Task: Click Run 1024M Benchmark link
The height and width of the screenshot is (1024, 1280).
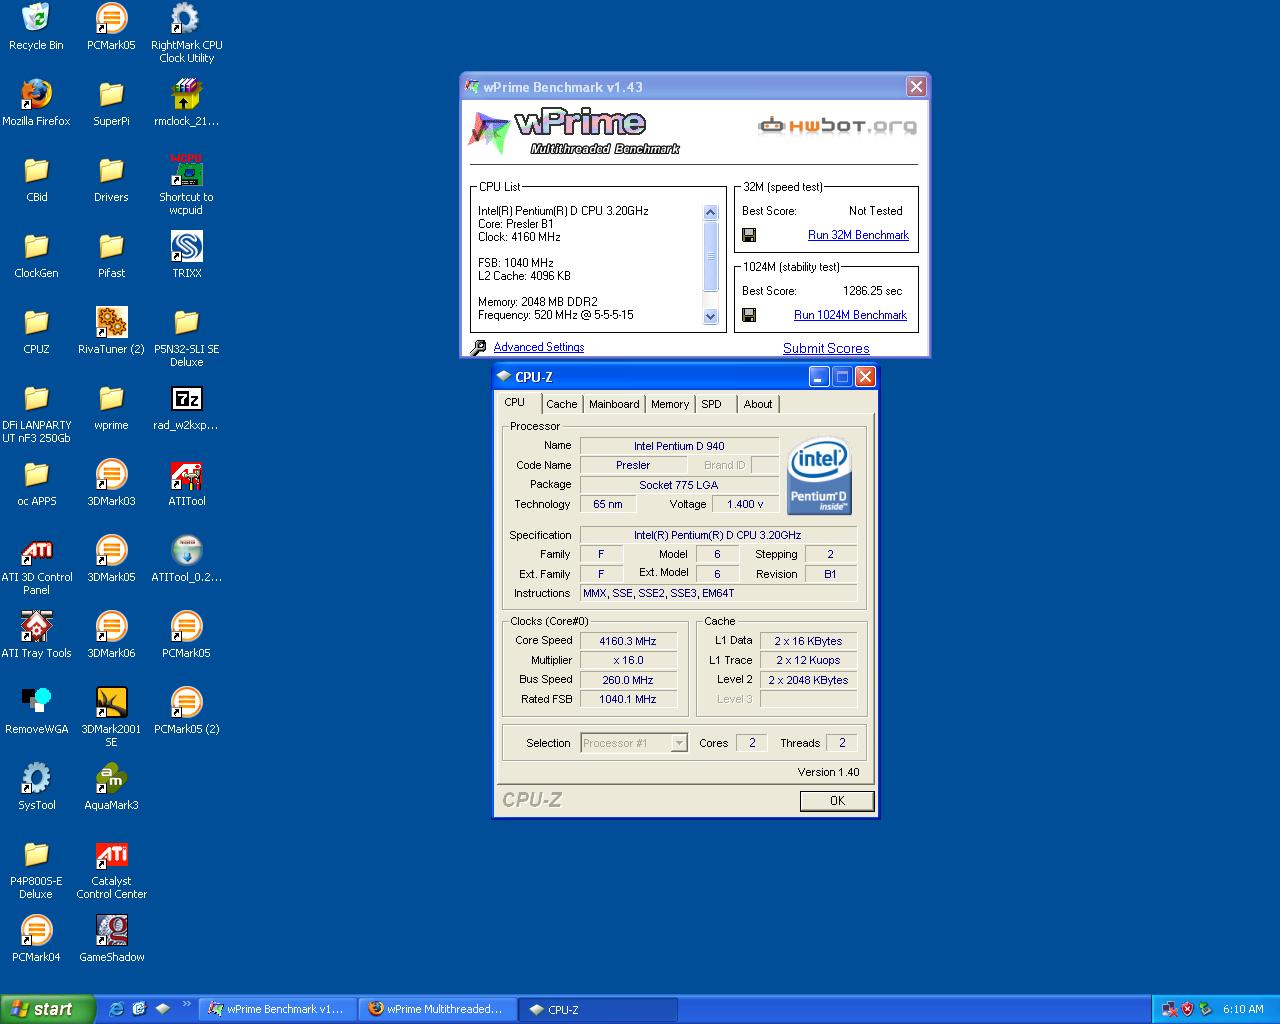Action: 850,315
